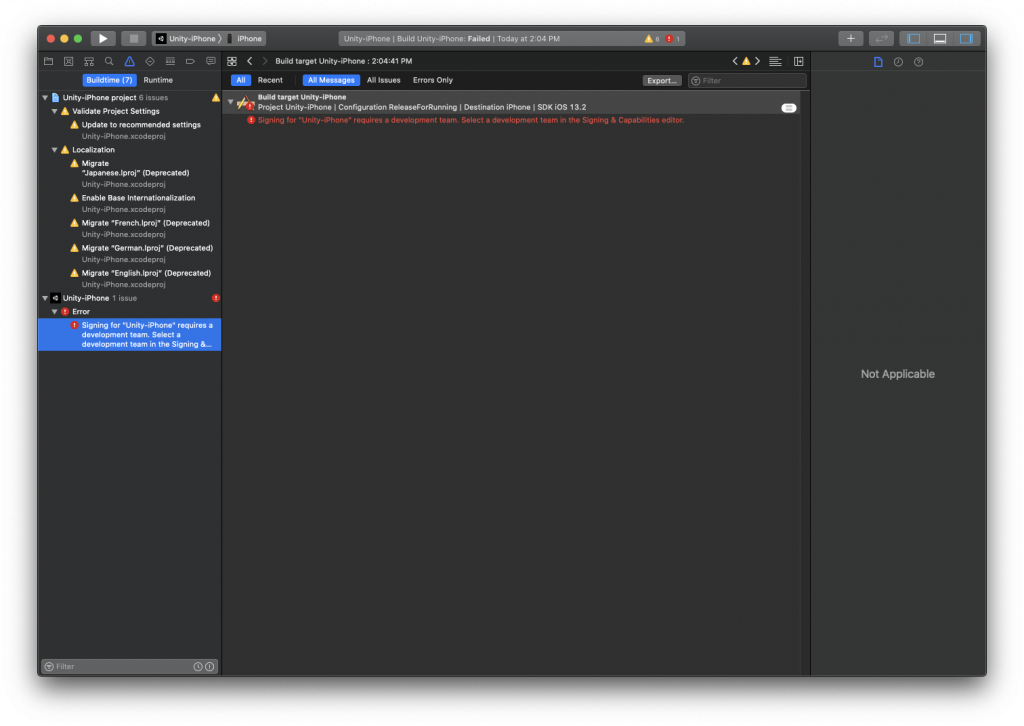Click the red error count icon in the toolbar
Viewport: 1024px width, 726px height.
[x=669, y=39]
